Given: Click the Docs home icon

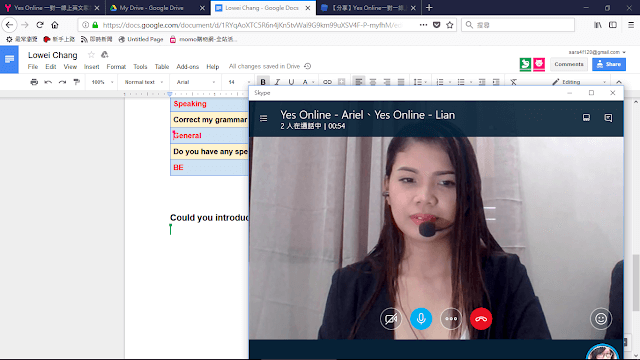Looking at the screenshot, I should [x=9, y=60].
